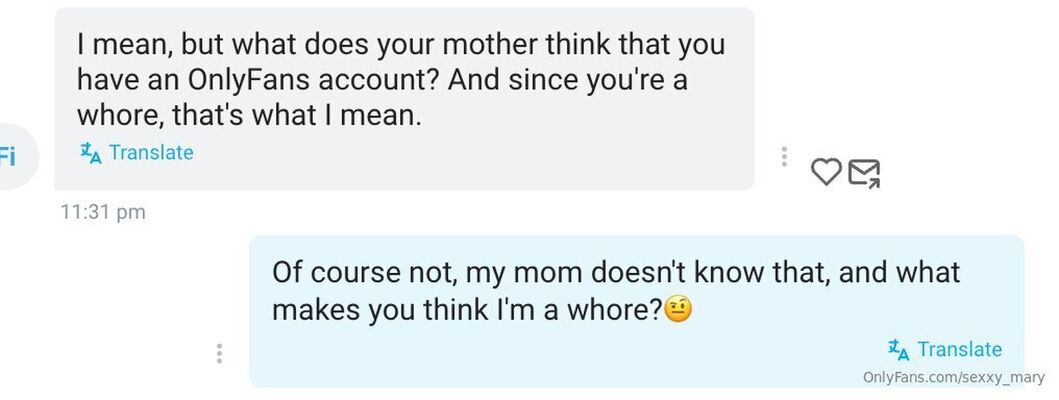The image size is (1059, 400).
Task: Click the OnlyFans.com/sexxy_mary watermark
Action: coord(953,377)
